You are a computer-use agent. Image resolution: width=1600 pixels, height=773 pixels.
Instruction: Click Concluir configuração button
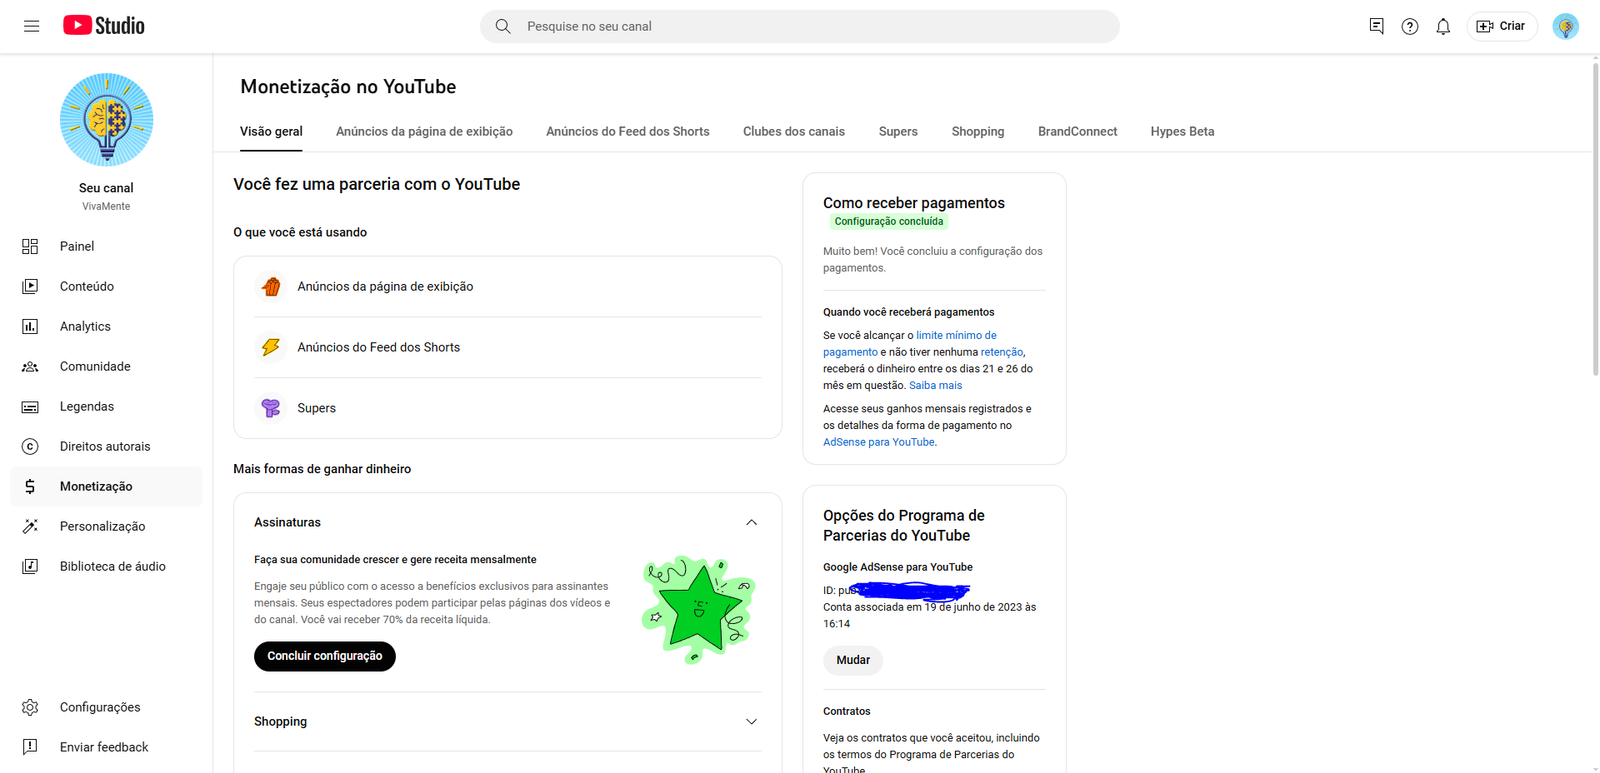point(325,656)
